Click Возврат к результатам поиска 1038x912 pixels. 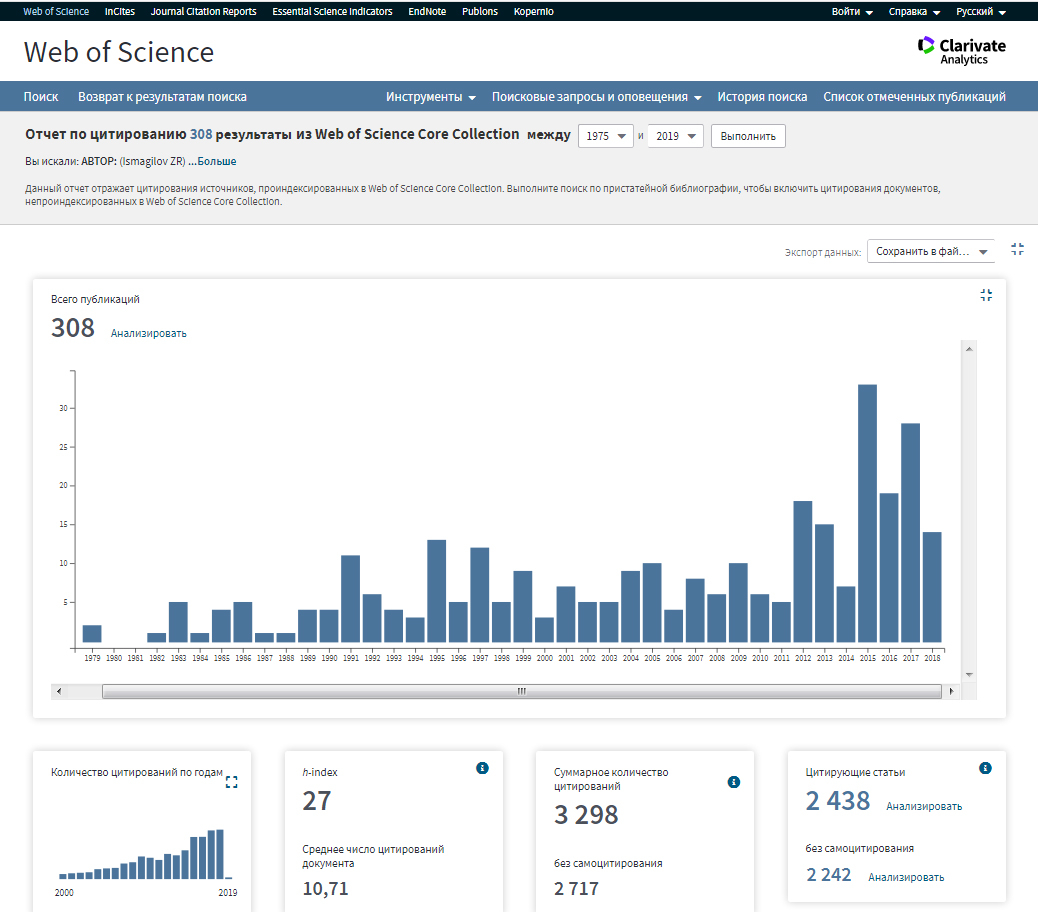point(162,97)
